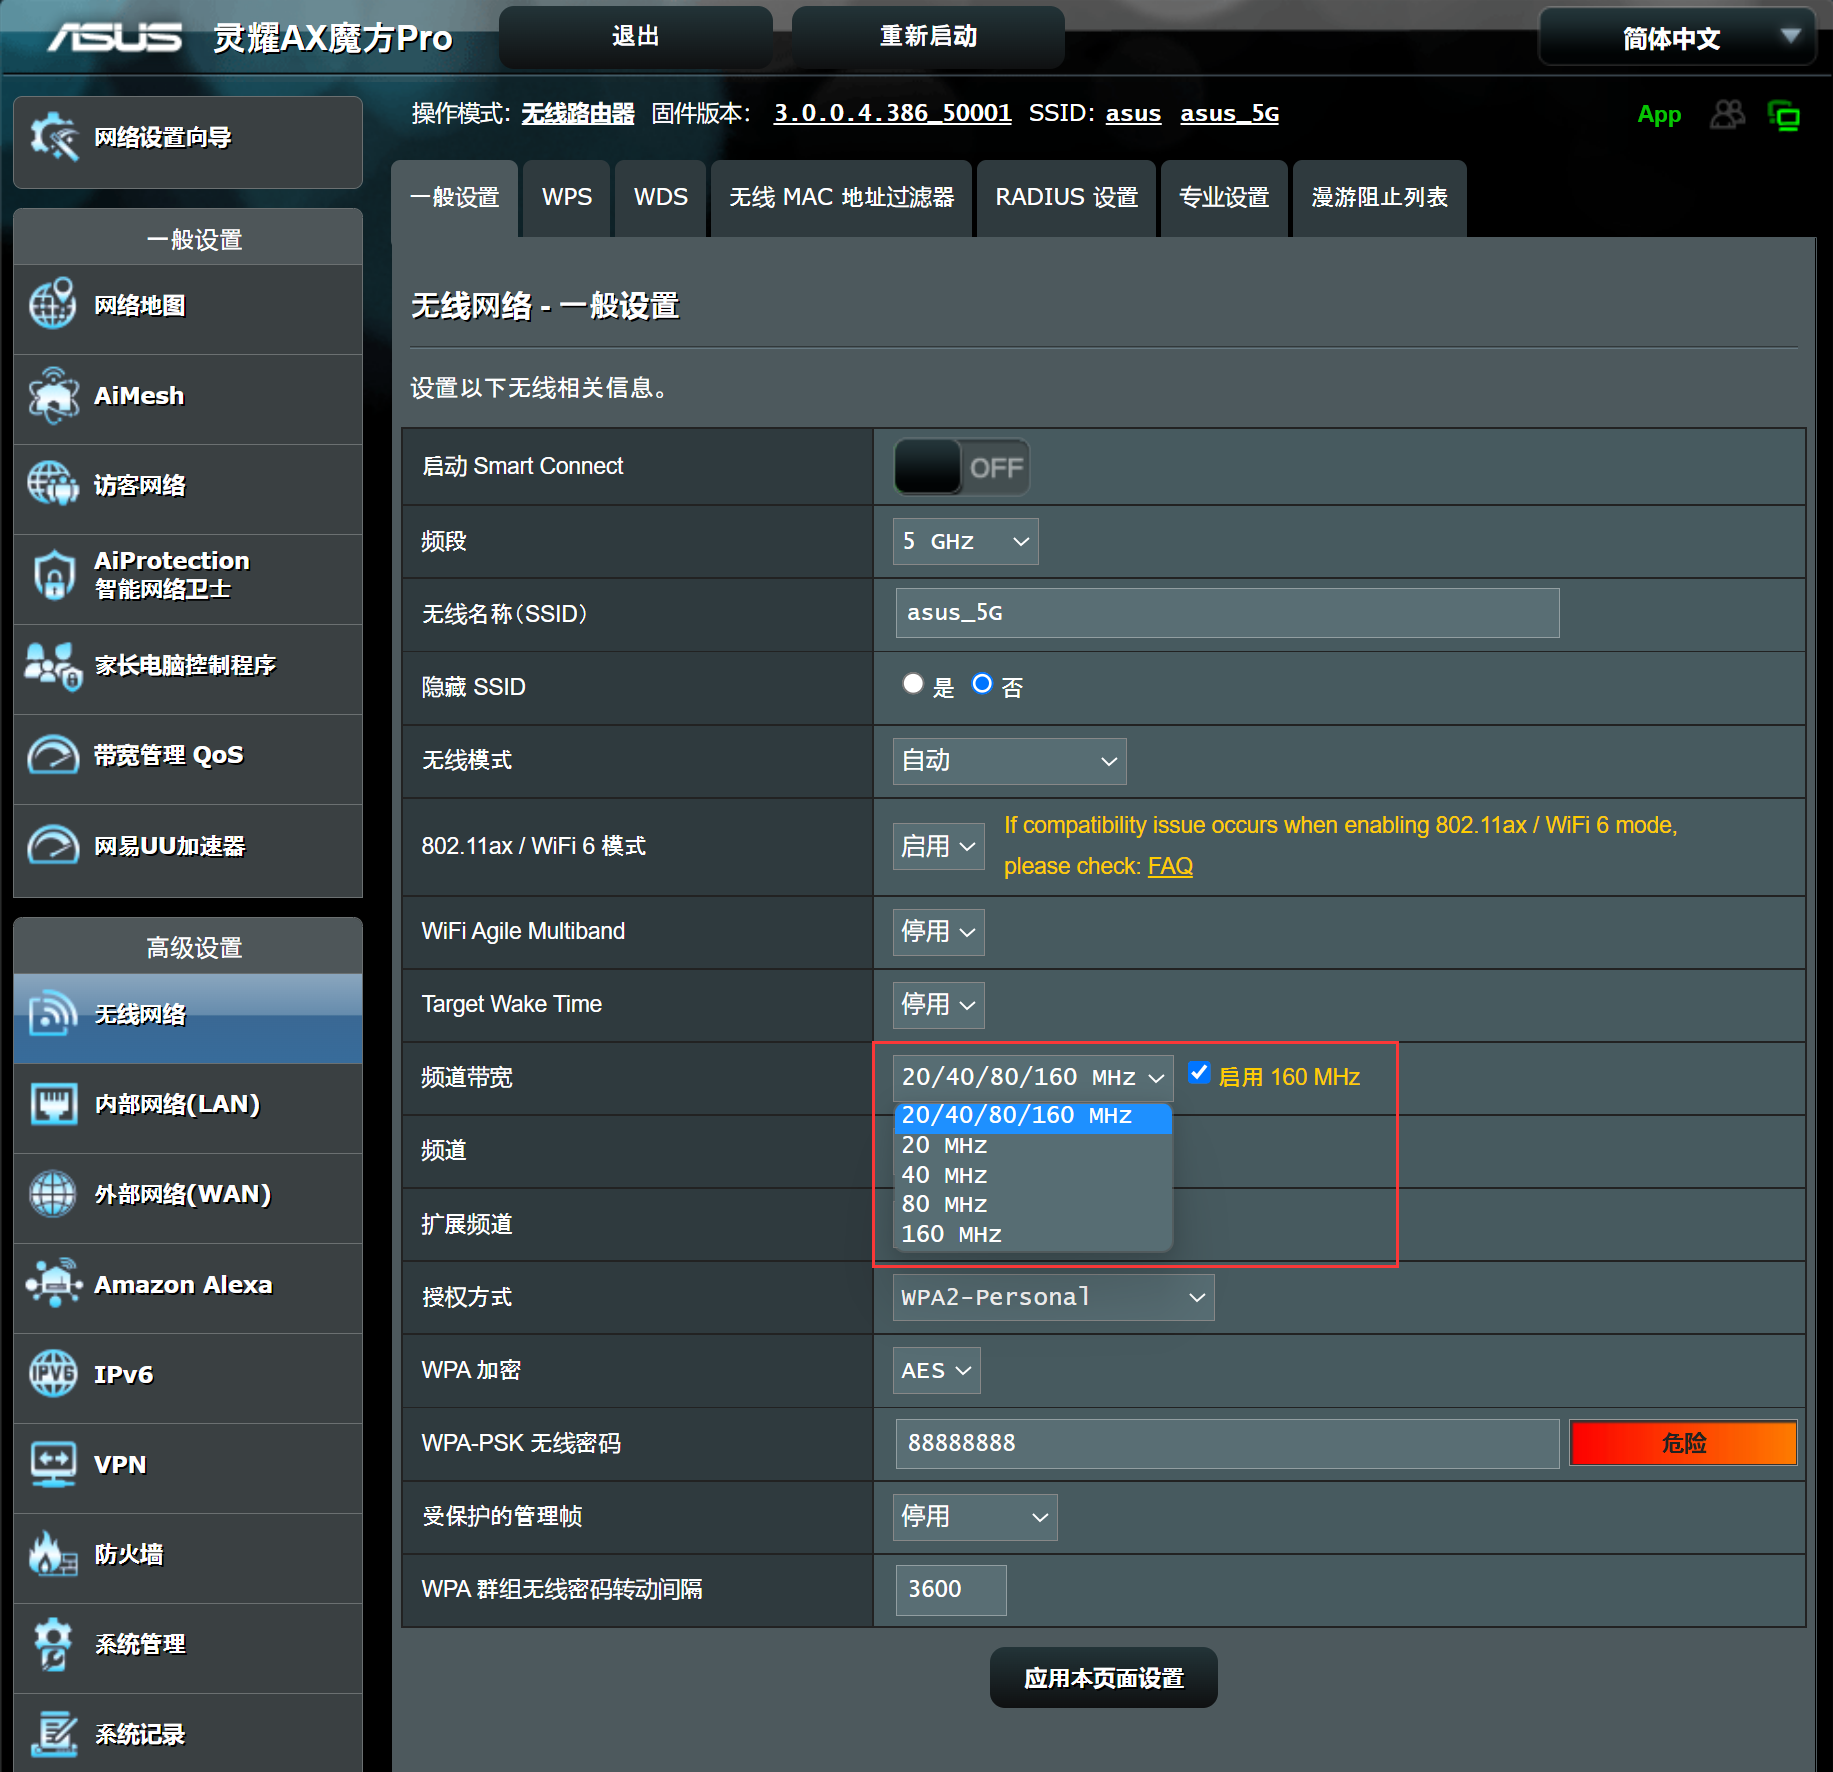This screenshot has height=1772, width=1833.
Task: Switch to the WPS tab
Action: tap(566, 198)
